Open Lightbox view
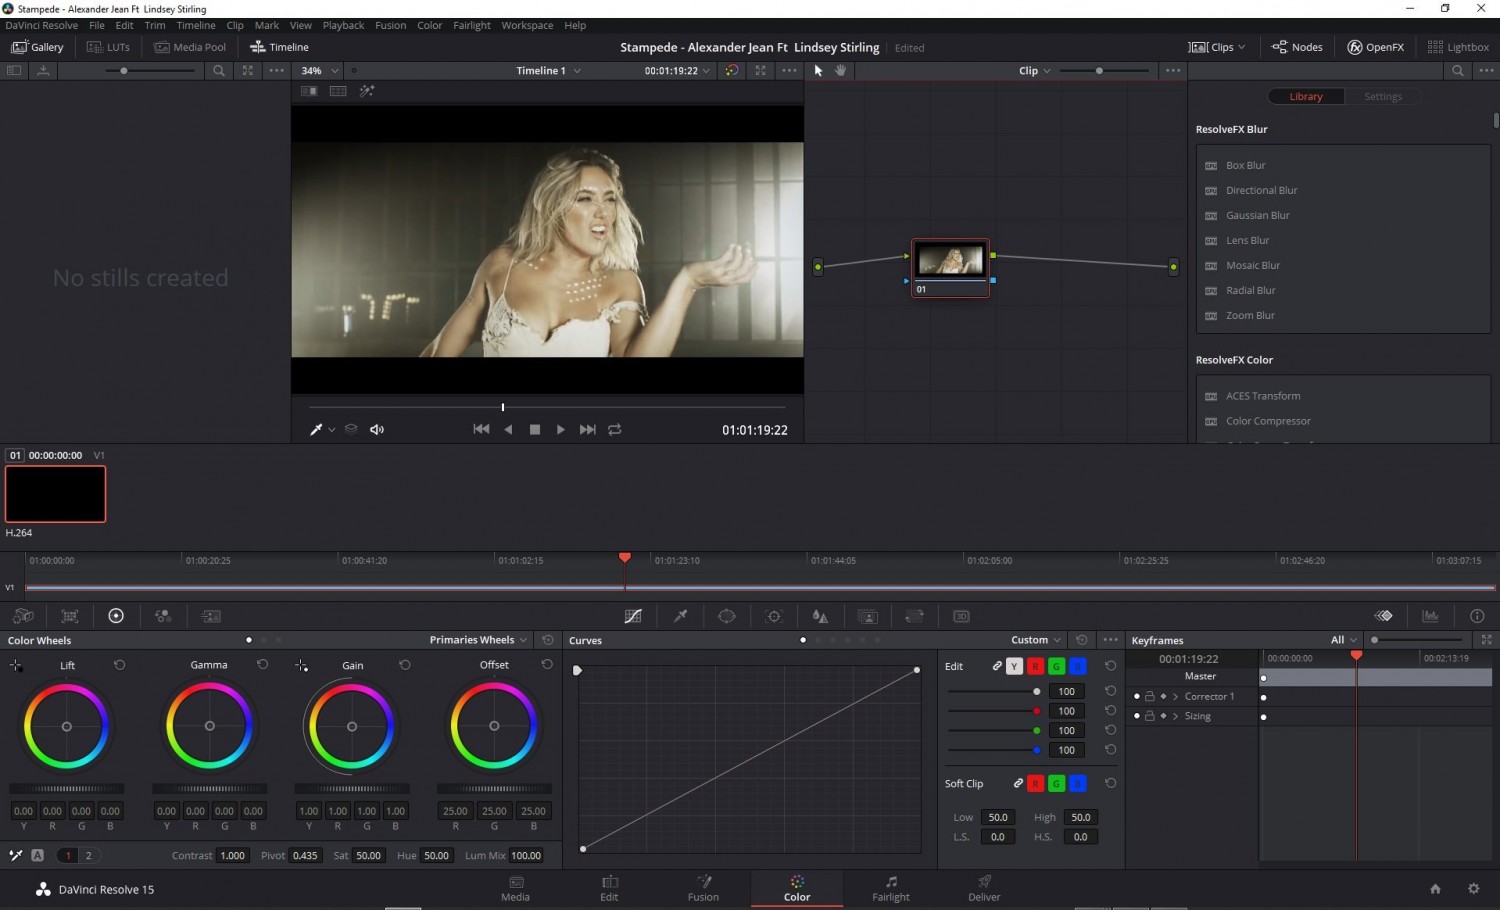 tap(1458, 47)
